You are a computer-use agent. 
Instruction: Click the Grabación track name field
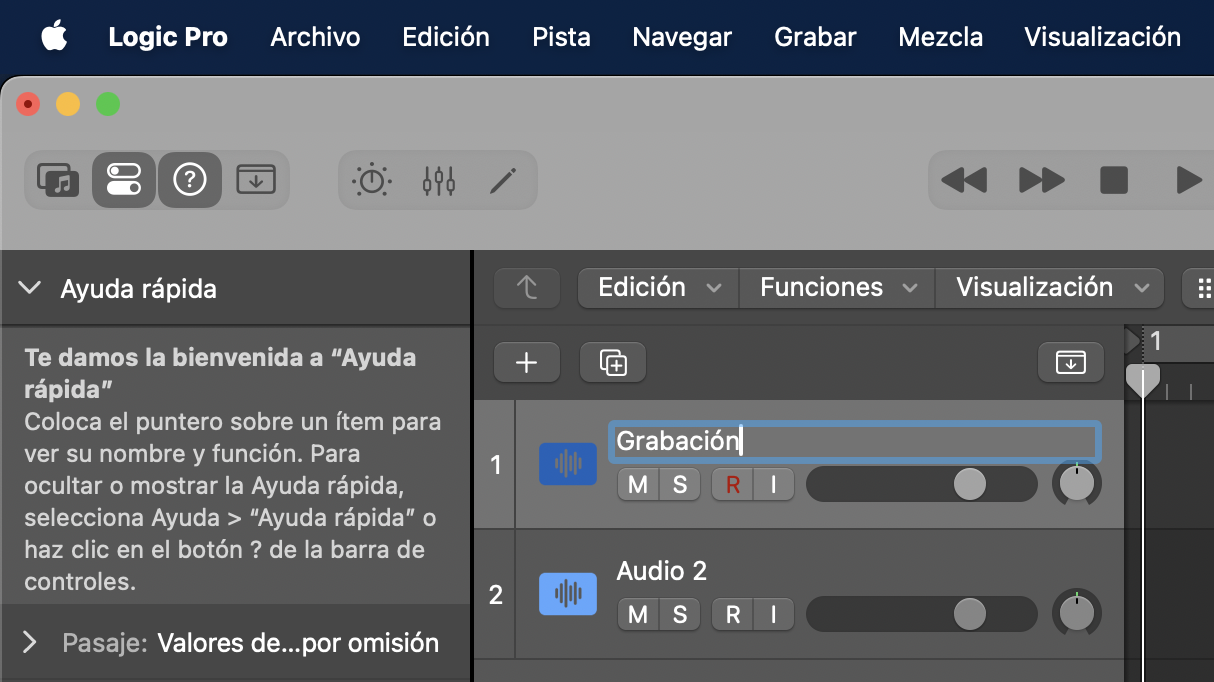click(x=854, y=441)
